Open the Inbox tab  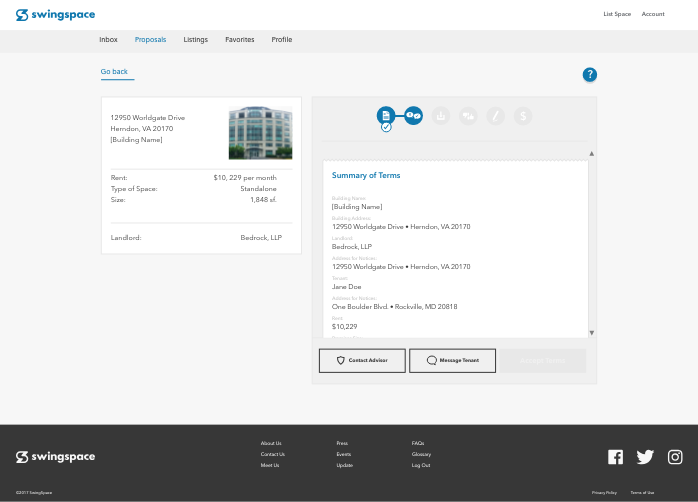click(x=108, y=40)
